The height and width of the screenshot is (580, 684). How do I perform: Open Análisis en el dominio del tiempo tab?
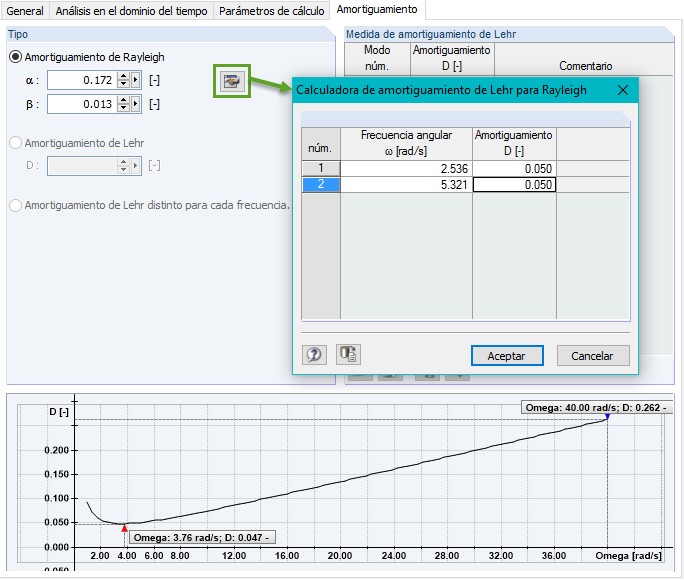[131, 11]
